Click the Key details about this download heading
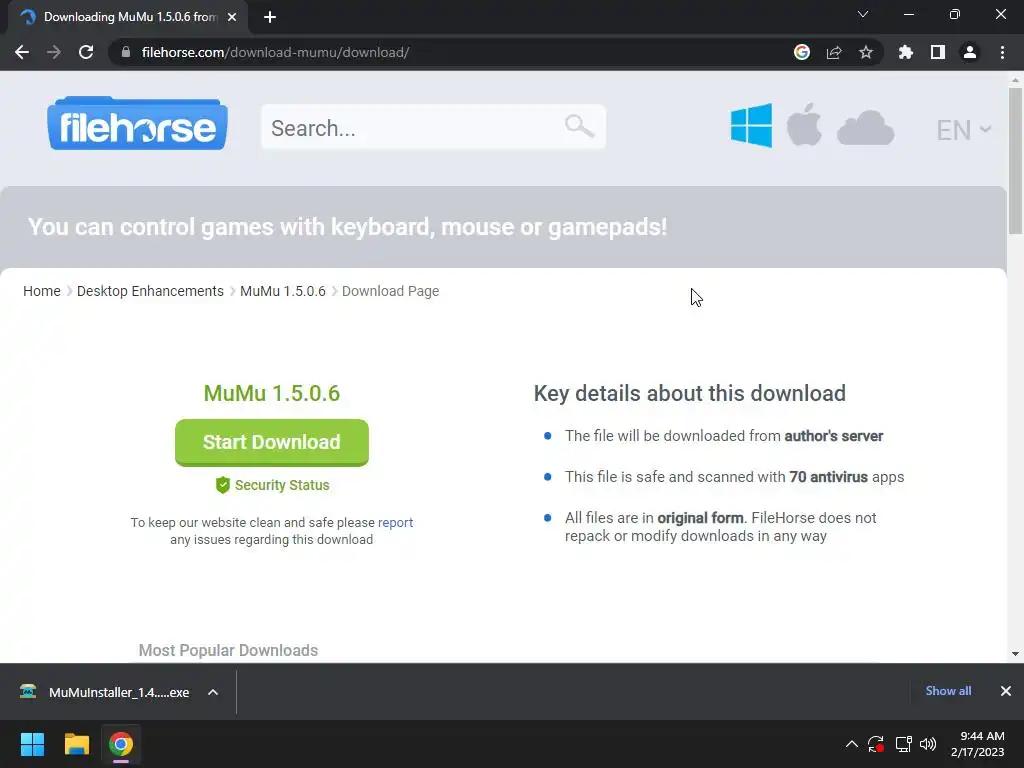 (x=690, y=394)
